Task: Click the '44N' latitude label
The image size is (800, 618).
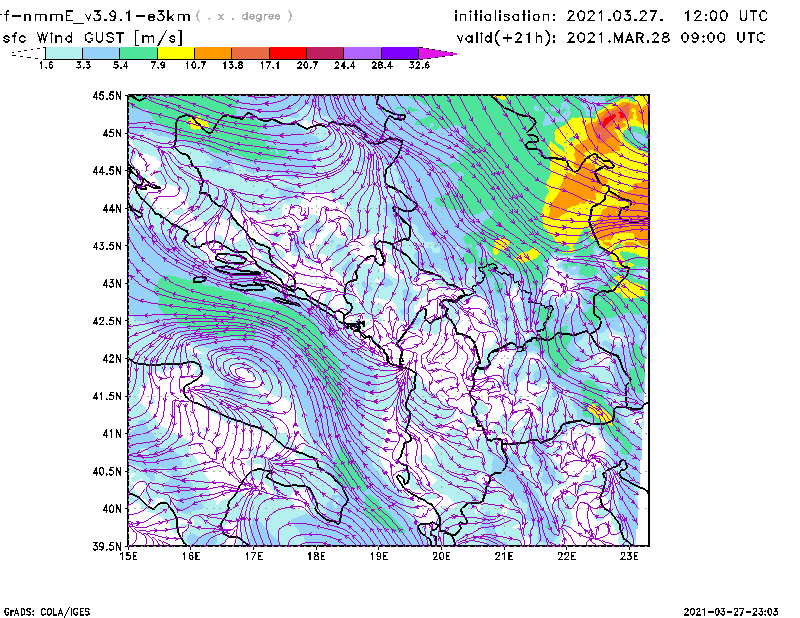Action: [112, 208]
